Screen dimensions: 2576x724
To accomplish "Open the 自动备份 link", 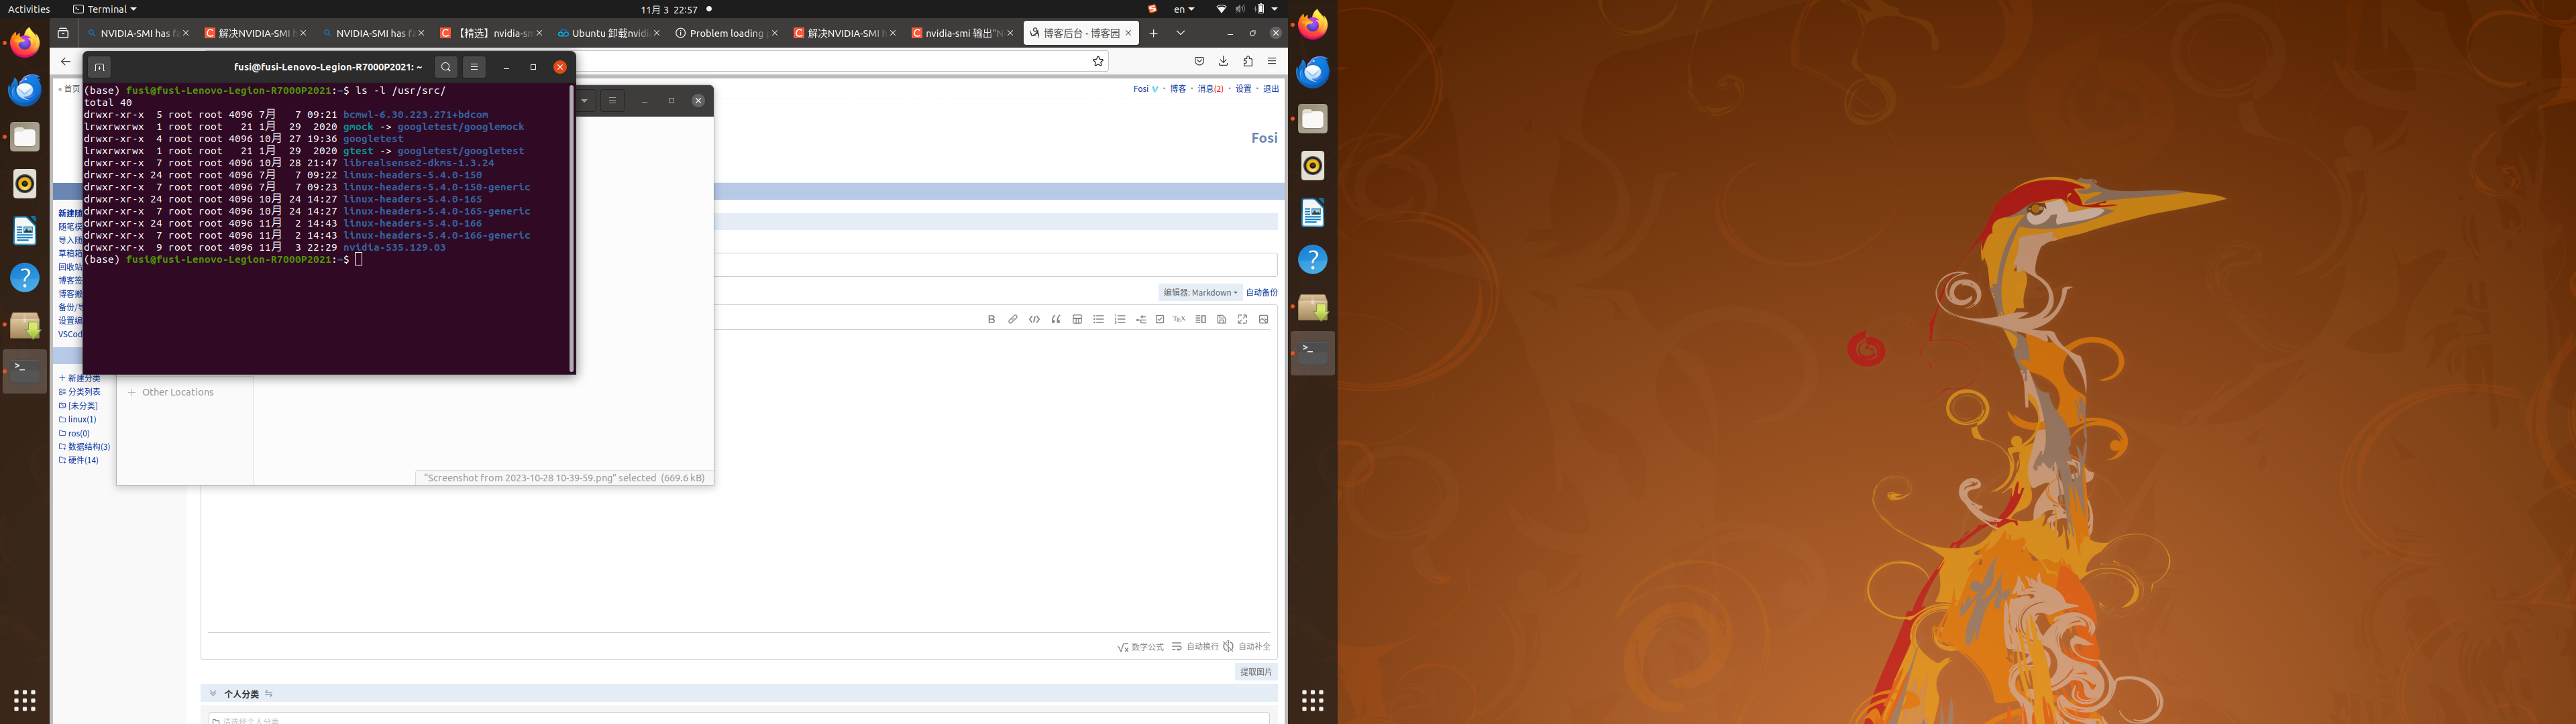I will coord(1261,293).
